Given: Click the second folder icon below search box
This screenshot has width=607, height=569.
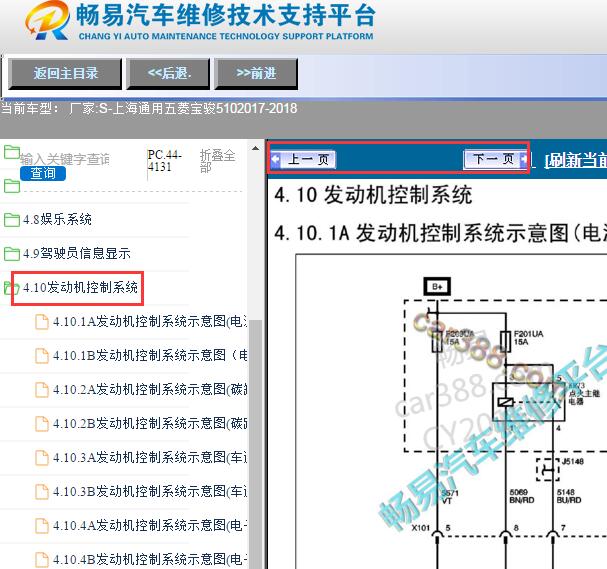Looking at the screenshot, I should pos(12,186).
